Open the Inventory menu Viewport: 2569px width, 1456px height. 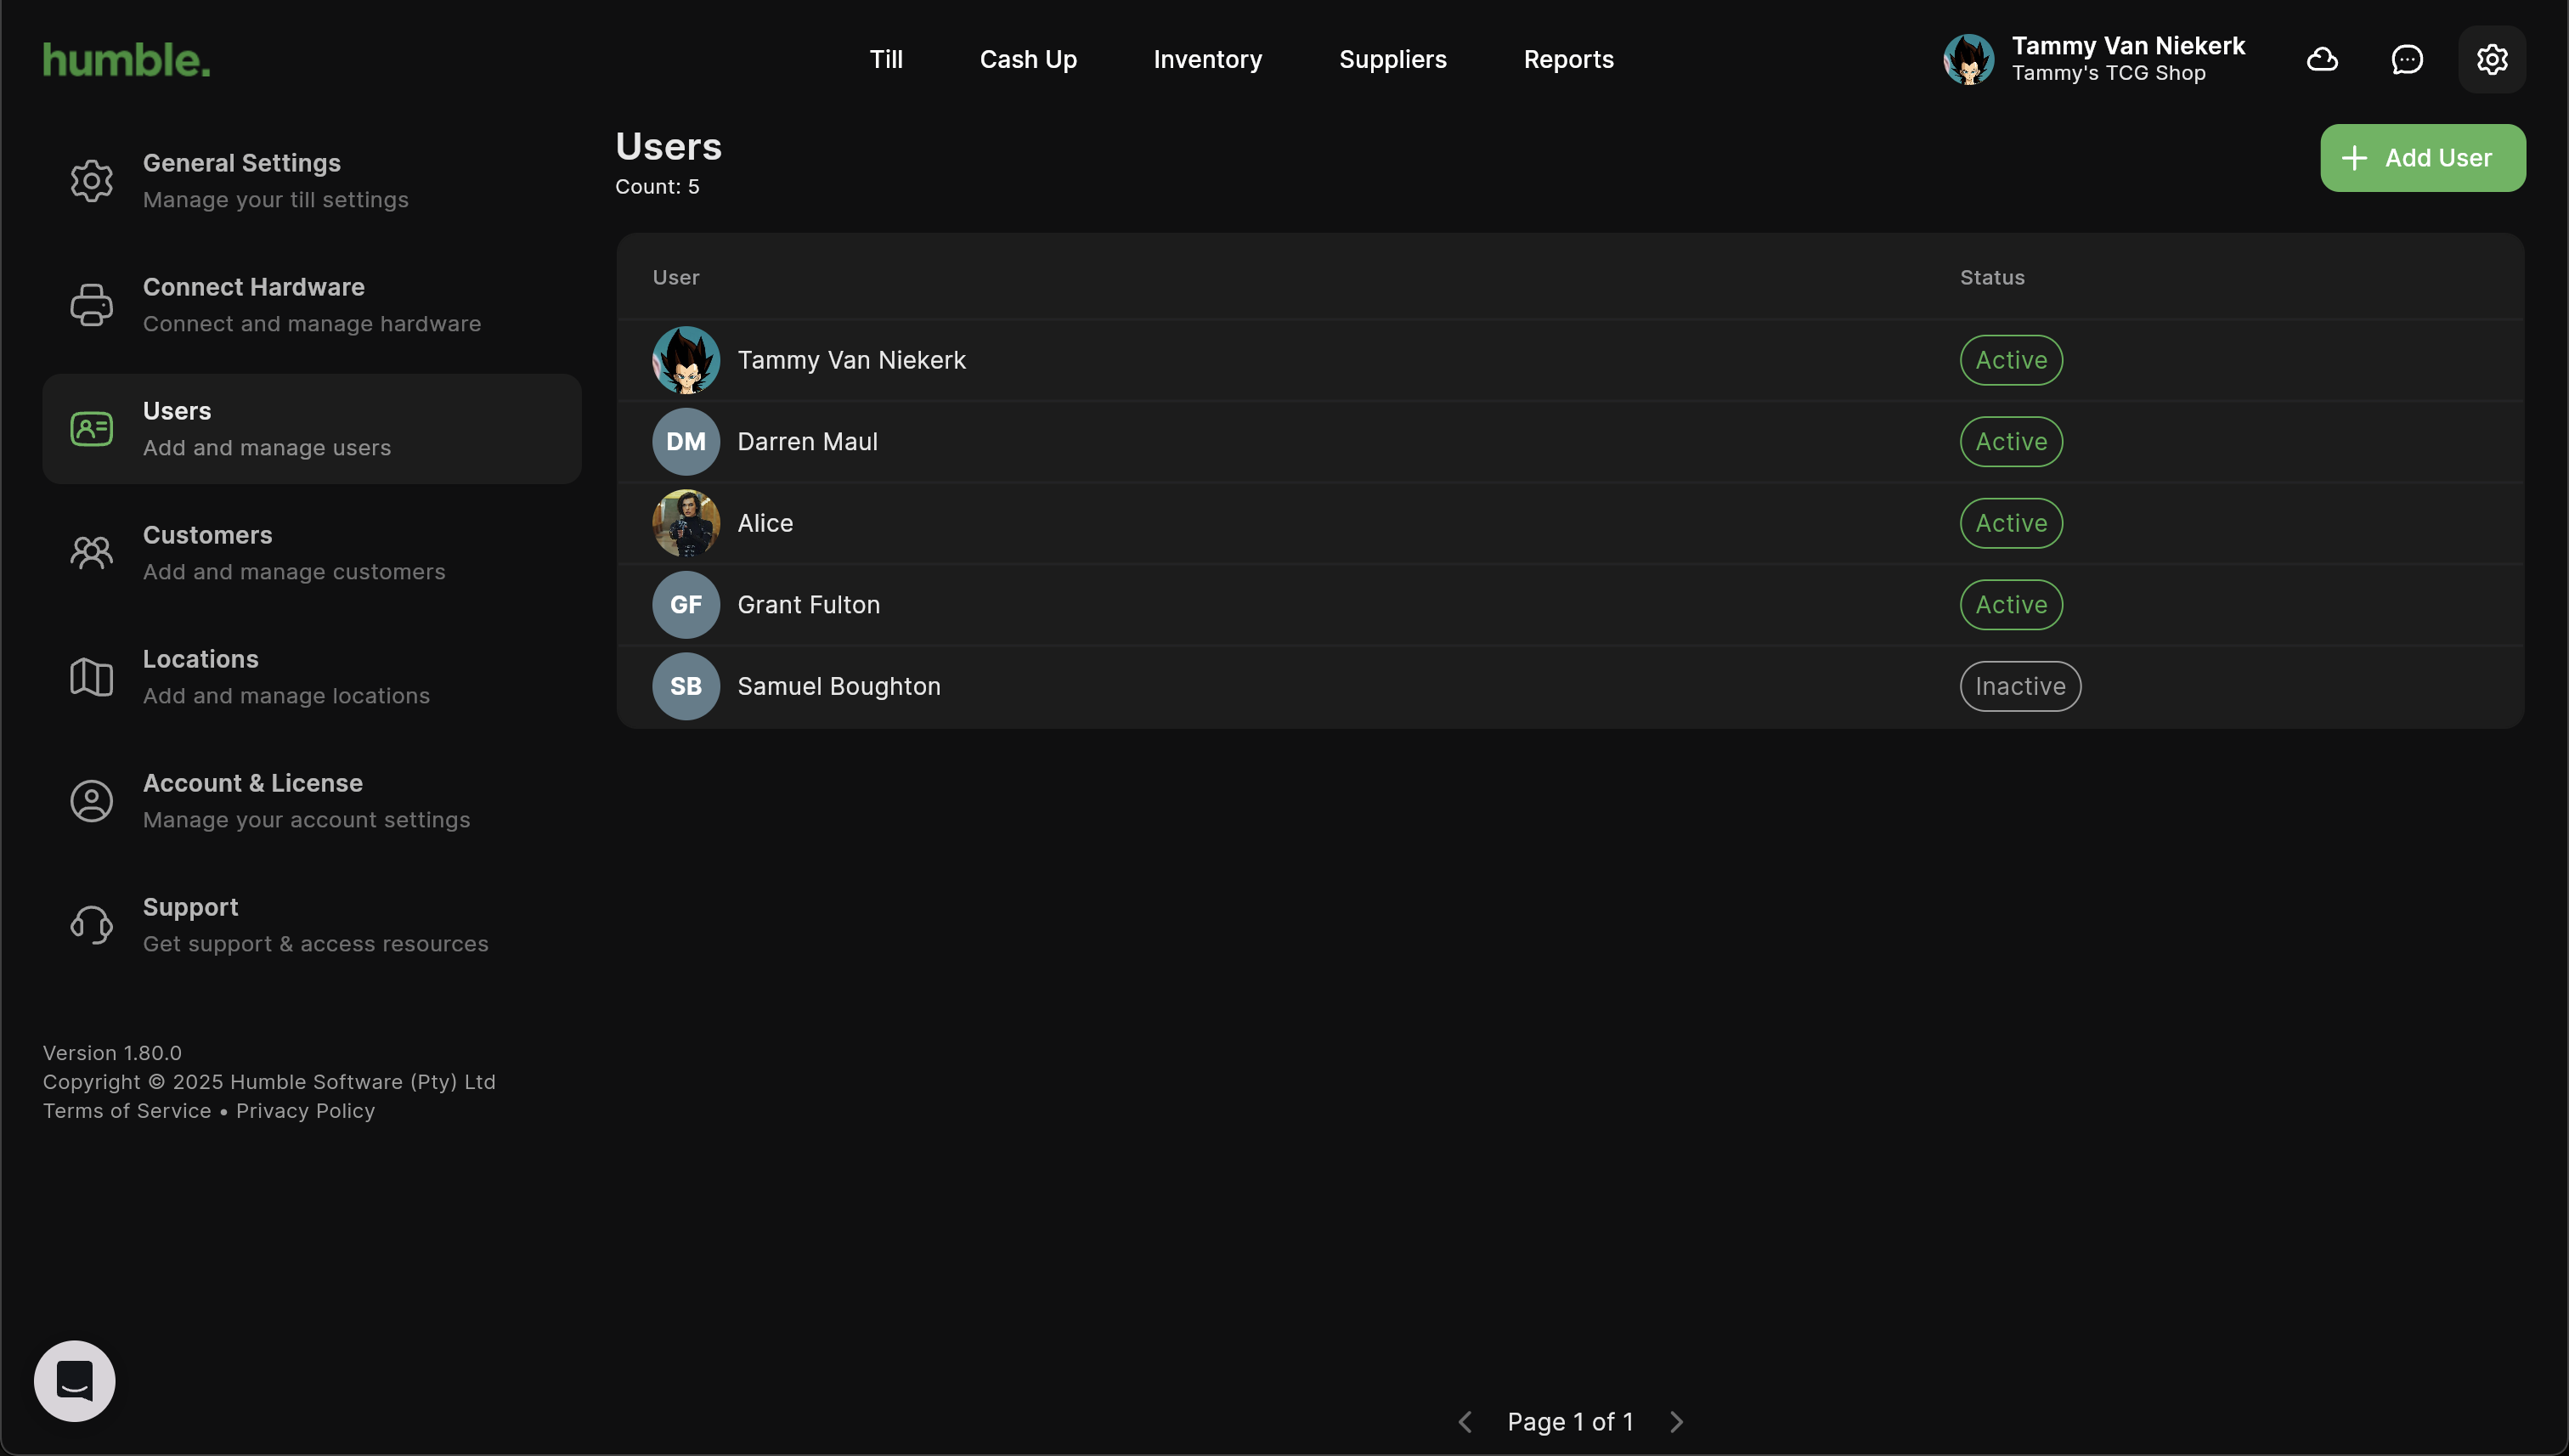click(1207, 59)
